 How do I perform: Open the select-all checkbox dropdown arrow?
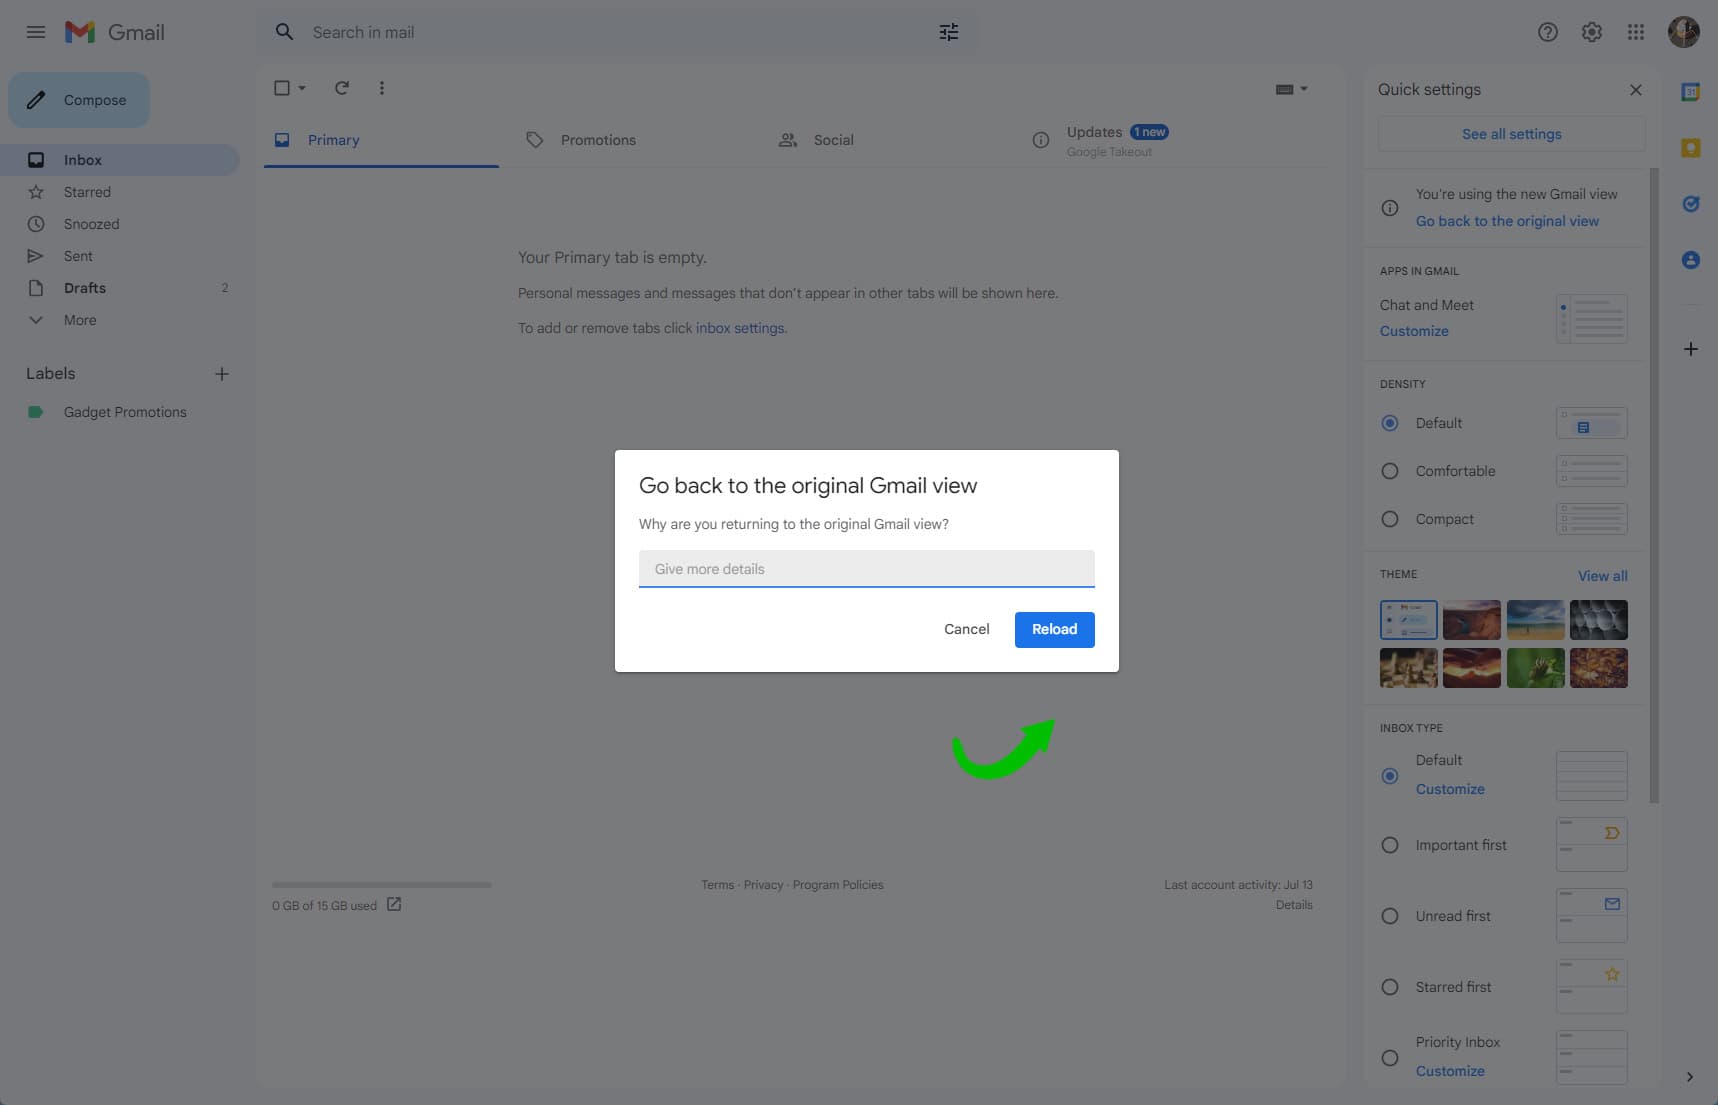coord(302,88)
